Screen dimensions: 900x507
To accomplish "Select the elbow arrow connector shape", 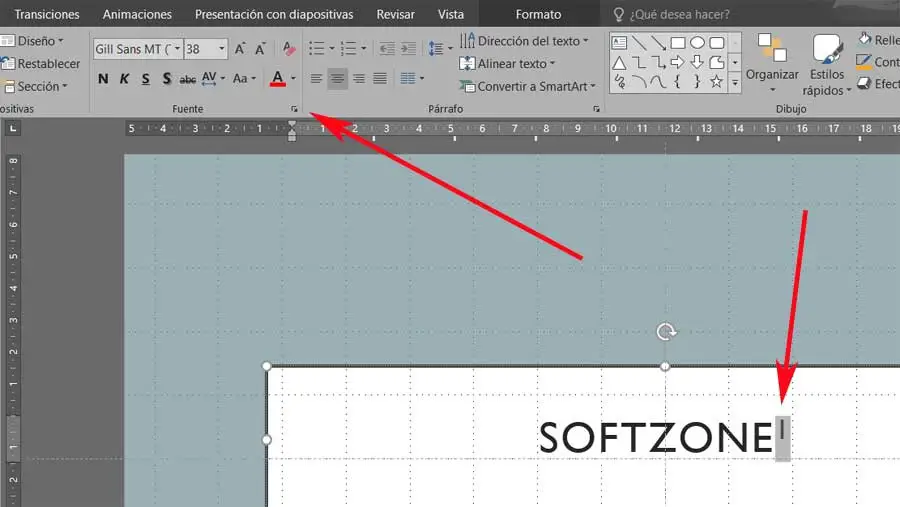I will 658,62.
